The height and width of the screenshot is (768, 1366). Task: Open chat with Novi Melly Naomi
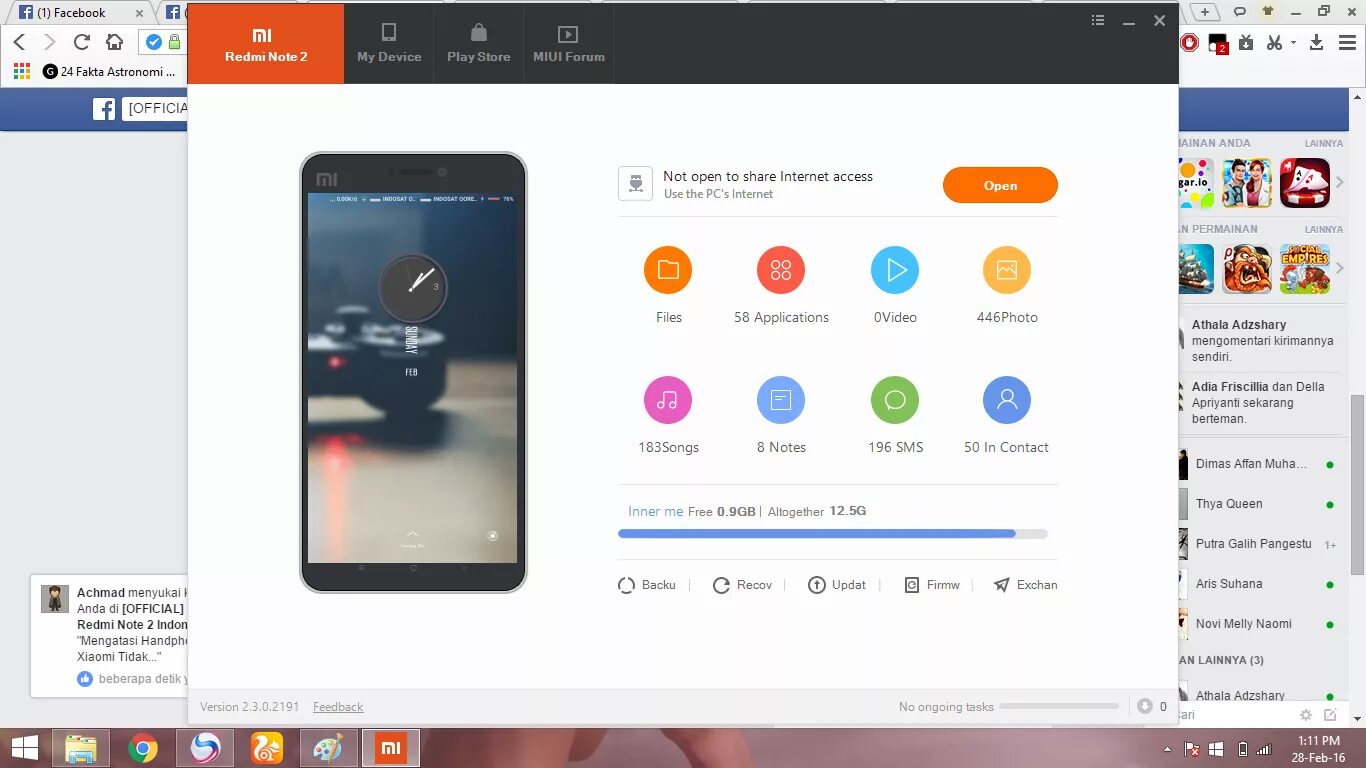[1260, 624]
